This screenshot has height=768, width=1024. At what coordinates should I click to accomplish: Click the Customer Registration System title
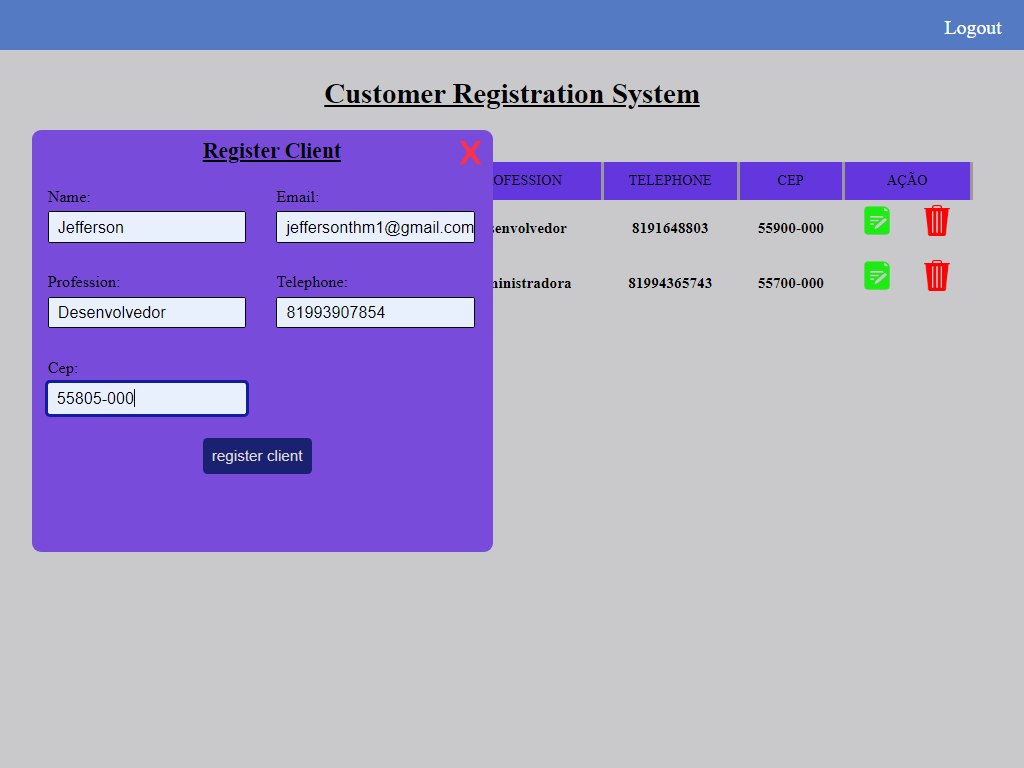(511, 93)
